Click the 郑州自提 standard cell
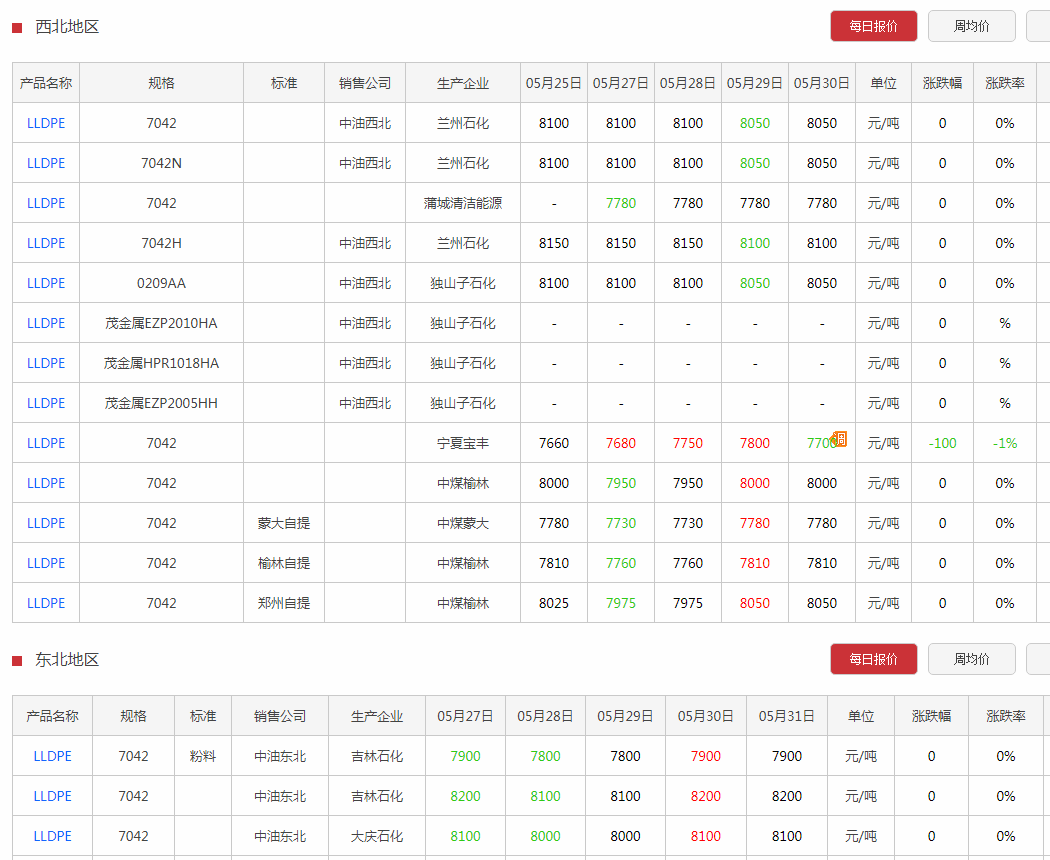Viewport: 1050px width, 860px height. coord(284,603)
